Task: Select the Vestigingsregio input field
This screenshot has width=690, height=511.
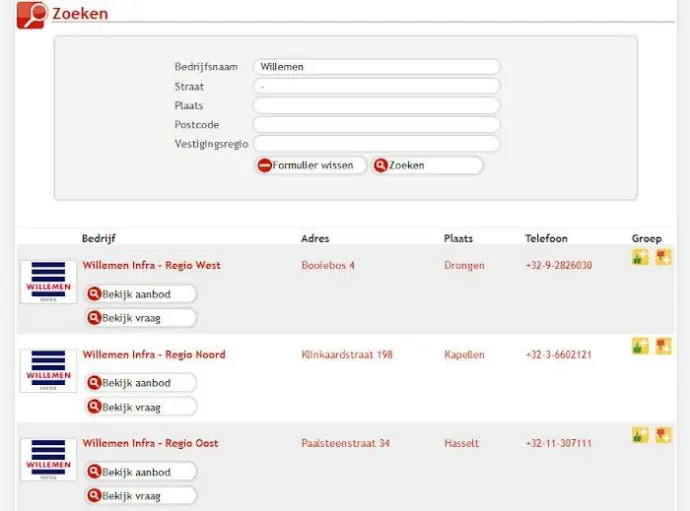Action: point(375,144)
